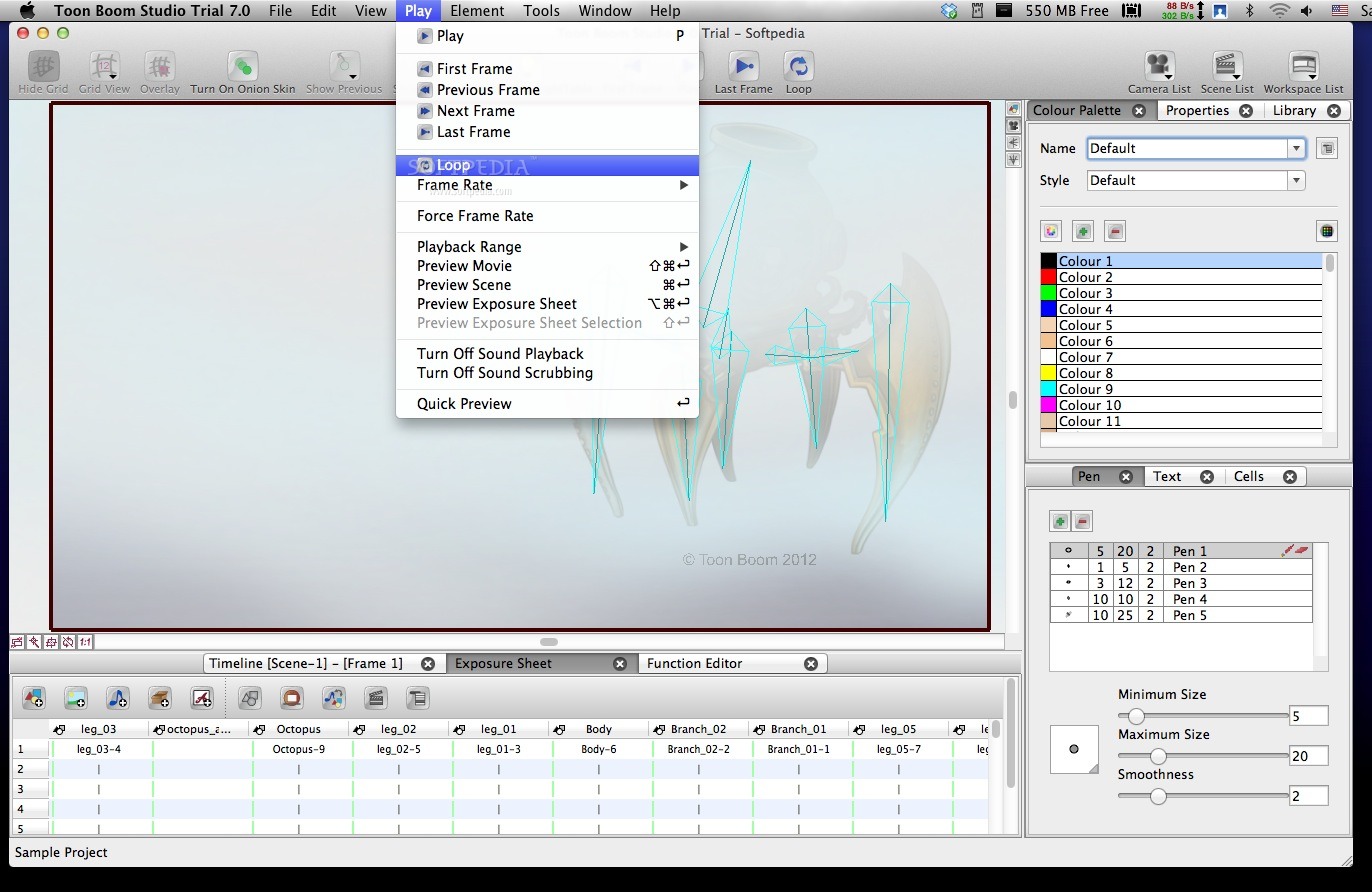1372x892 pixels.
Task: Click the Smoothness slider
Action: [1203, 796]
